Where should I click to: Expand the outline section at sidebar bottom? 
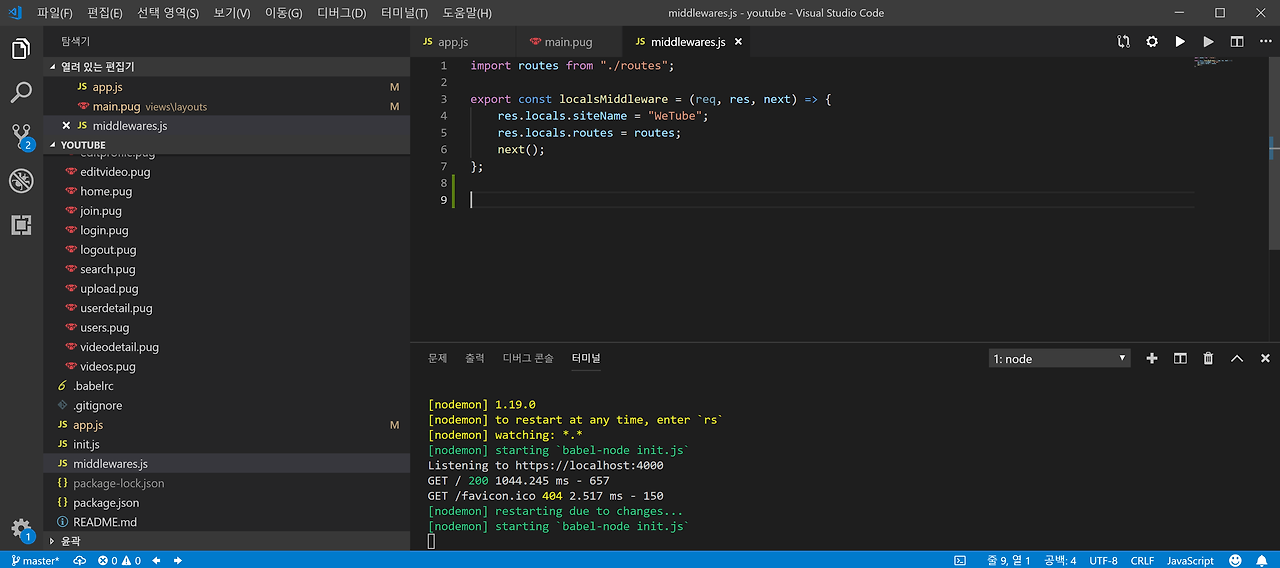pyautogui.click(x=70, y=541)
